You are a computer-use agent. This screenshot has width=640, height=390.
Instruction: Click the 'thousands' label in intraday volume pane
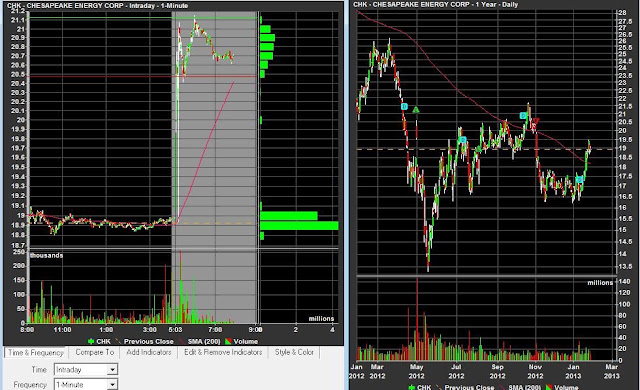47,255
